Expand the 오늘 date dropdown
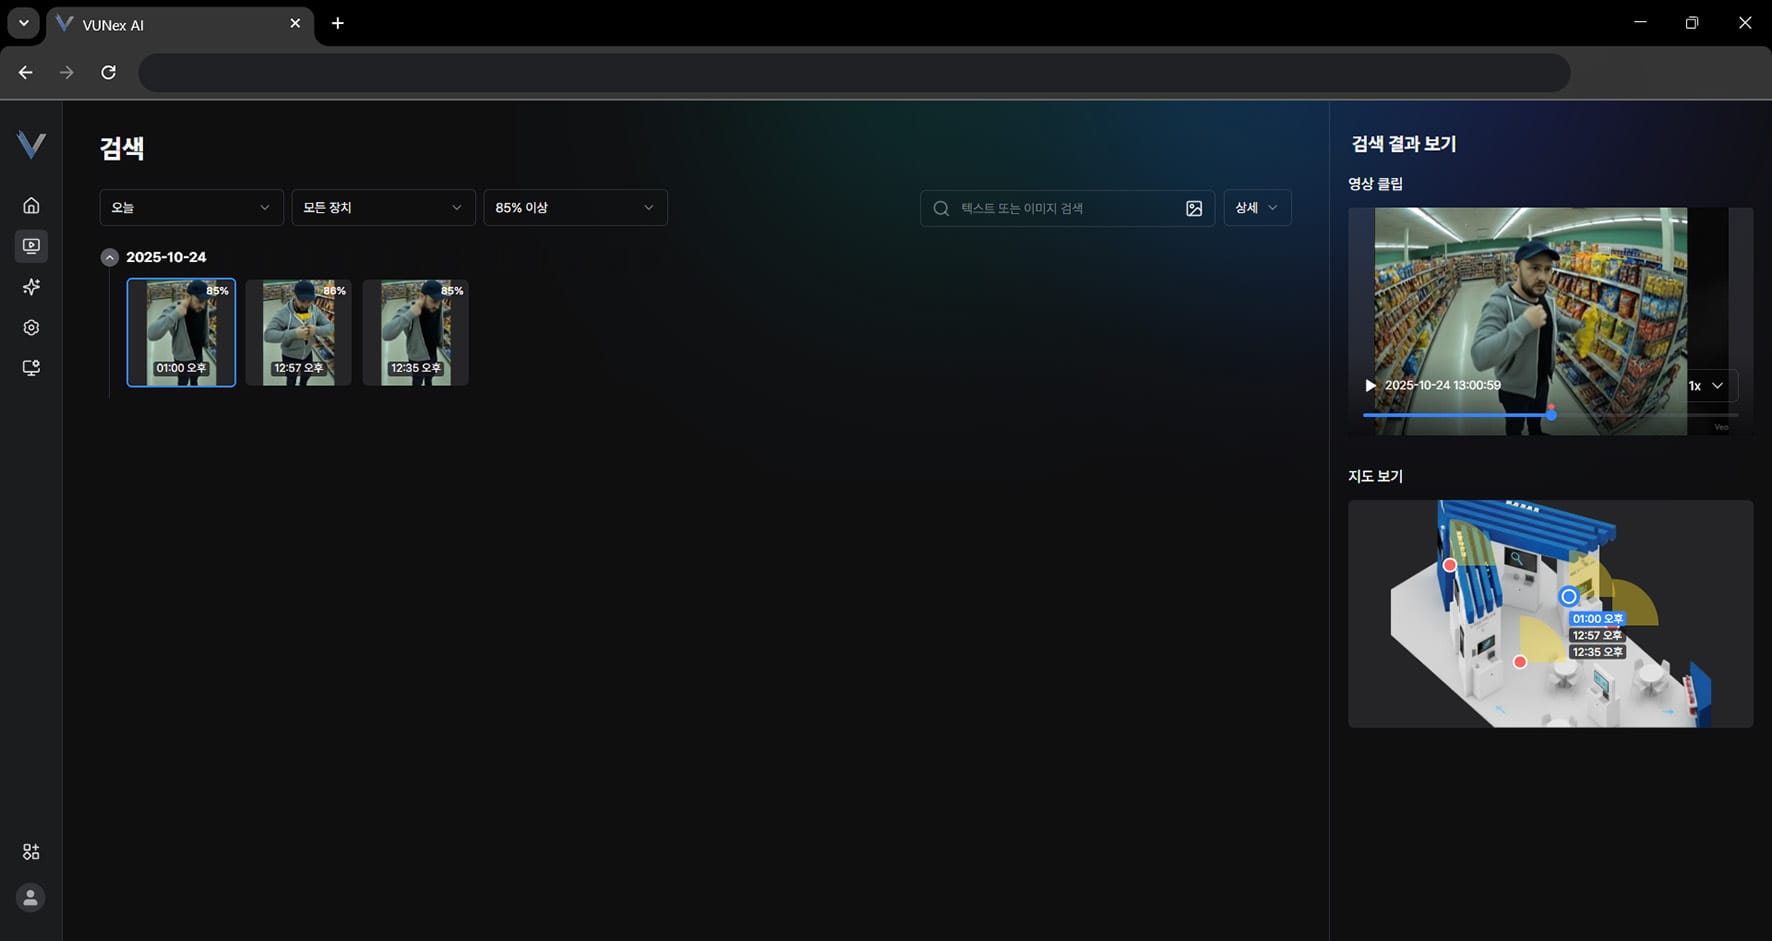The width and height of the screenshot is (1772, 941). click(192, 207)
